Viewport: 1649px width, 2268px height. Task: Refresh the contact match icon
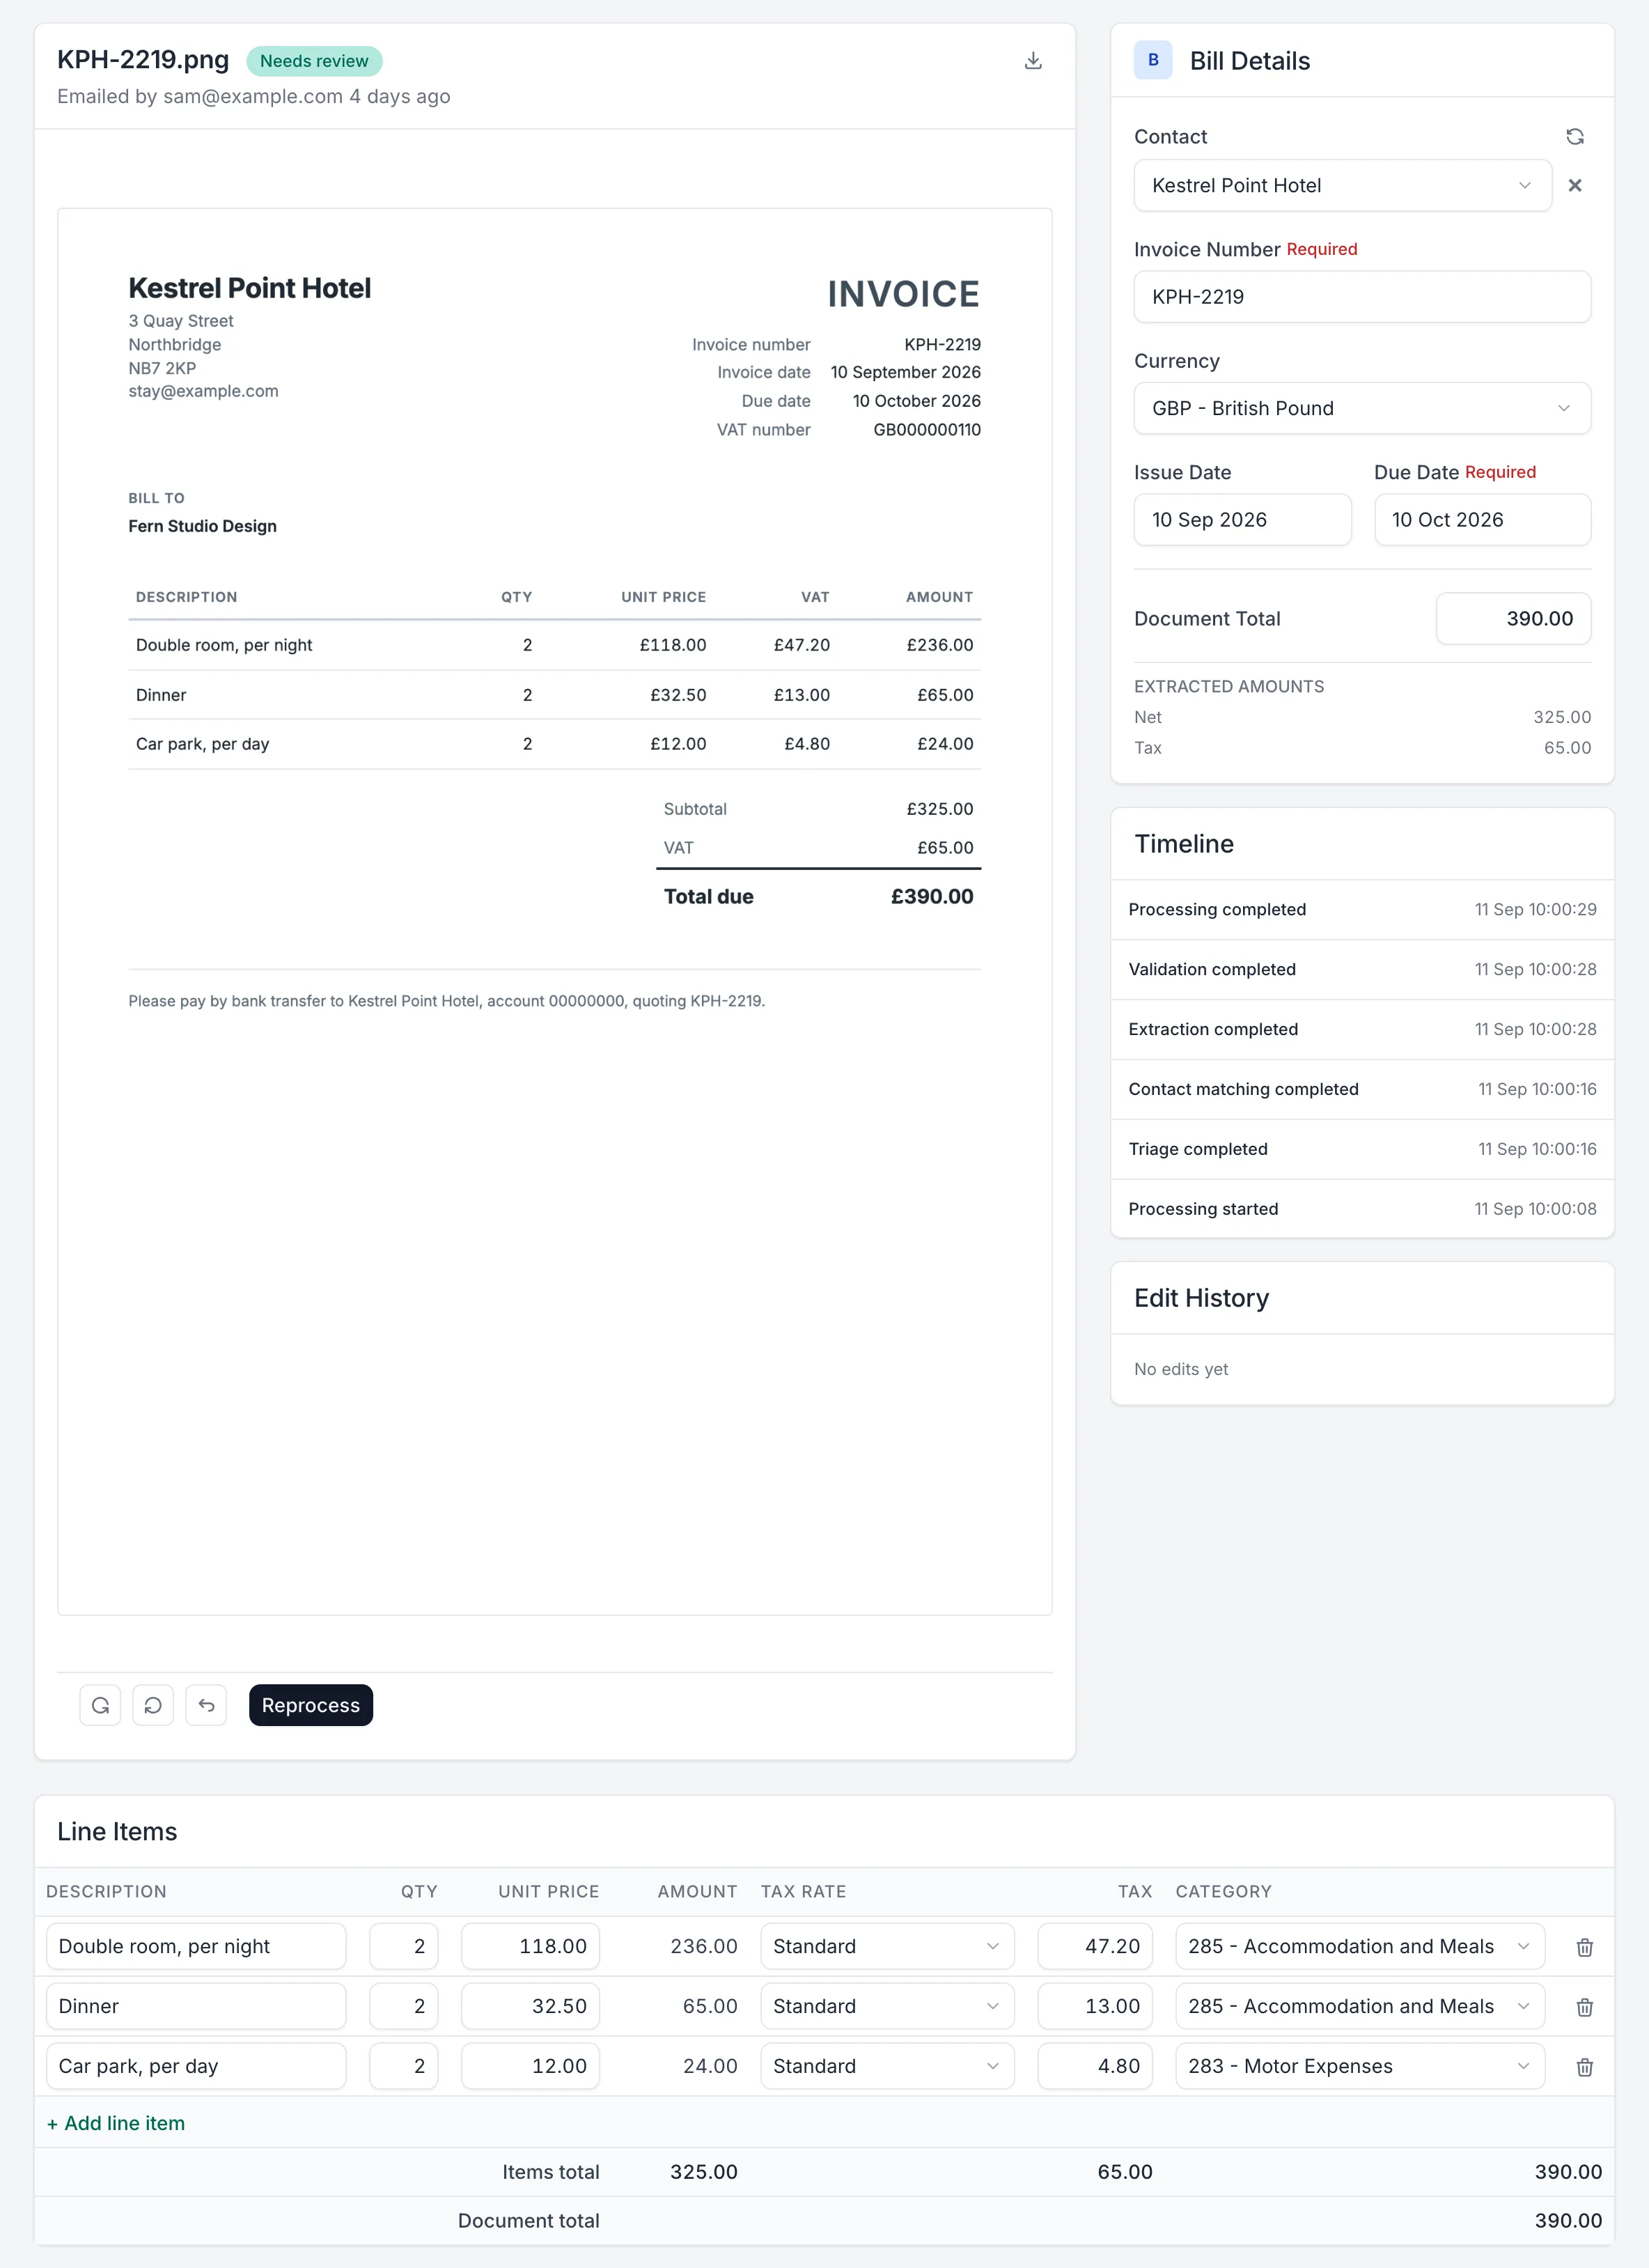coord(1574,137)
